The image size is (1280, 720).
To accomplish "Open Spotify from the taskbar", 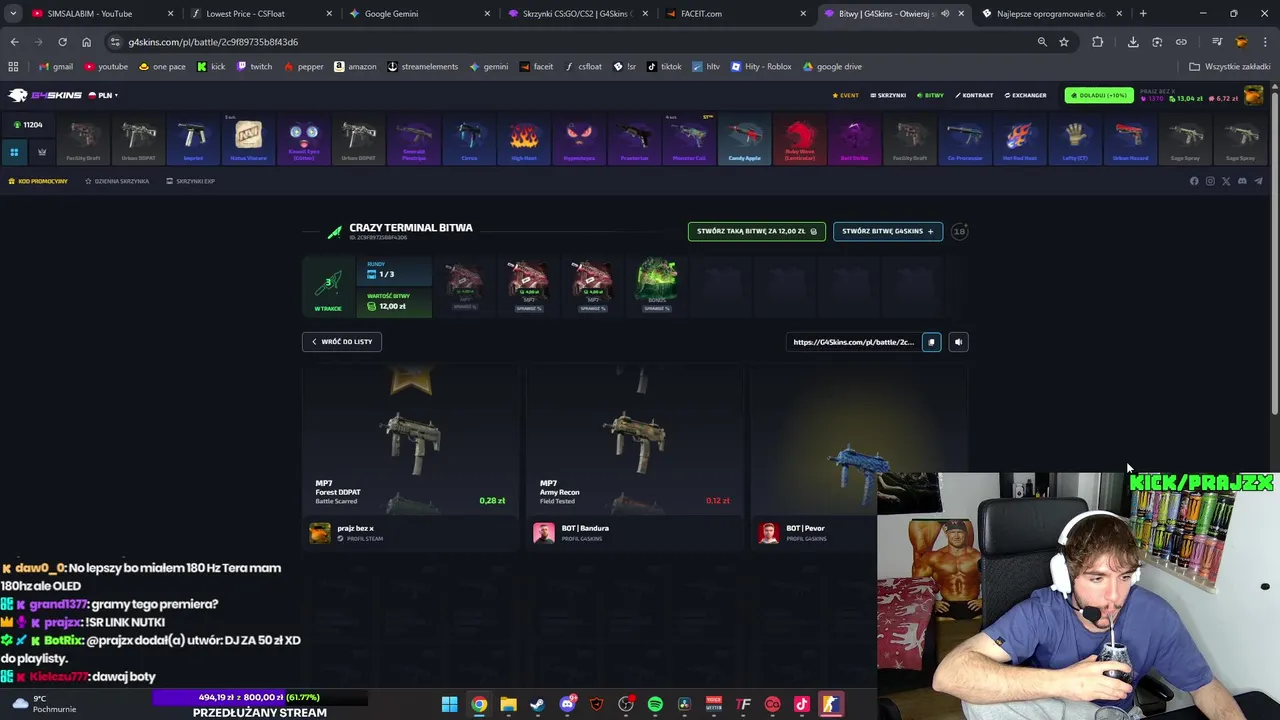I will coord(655,704).
